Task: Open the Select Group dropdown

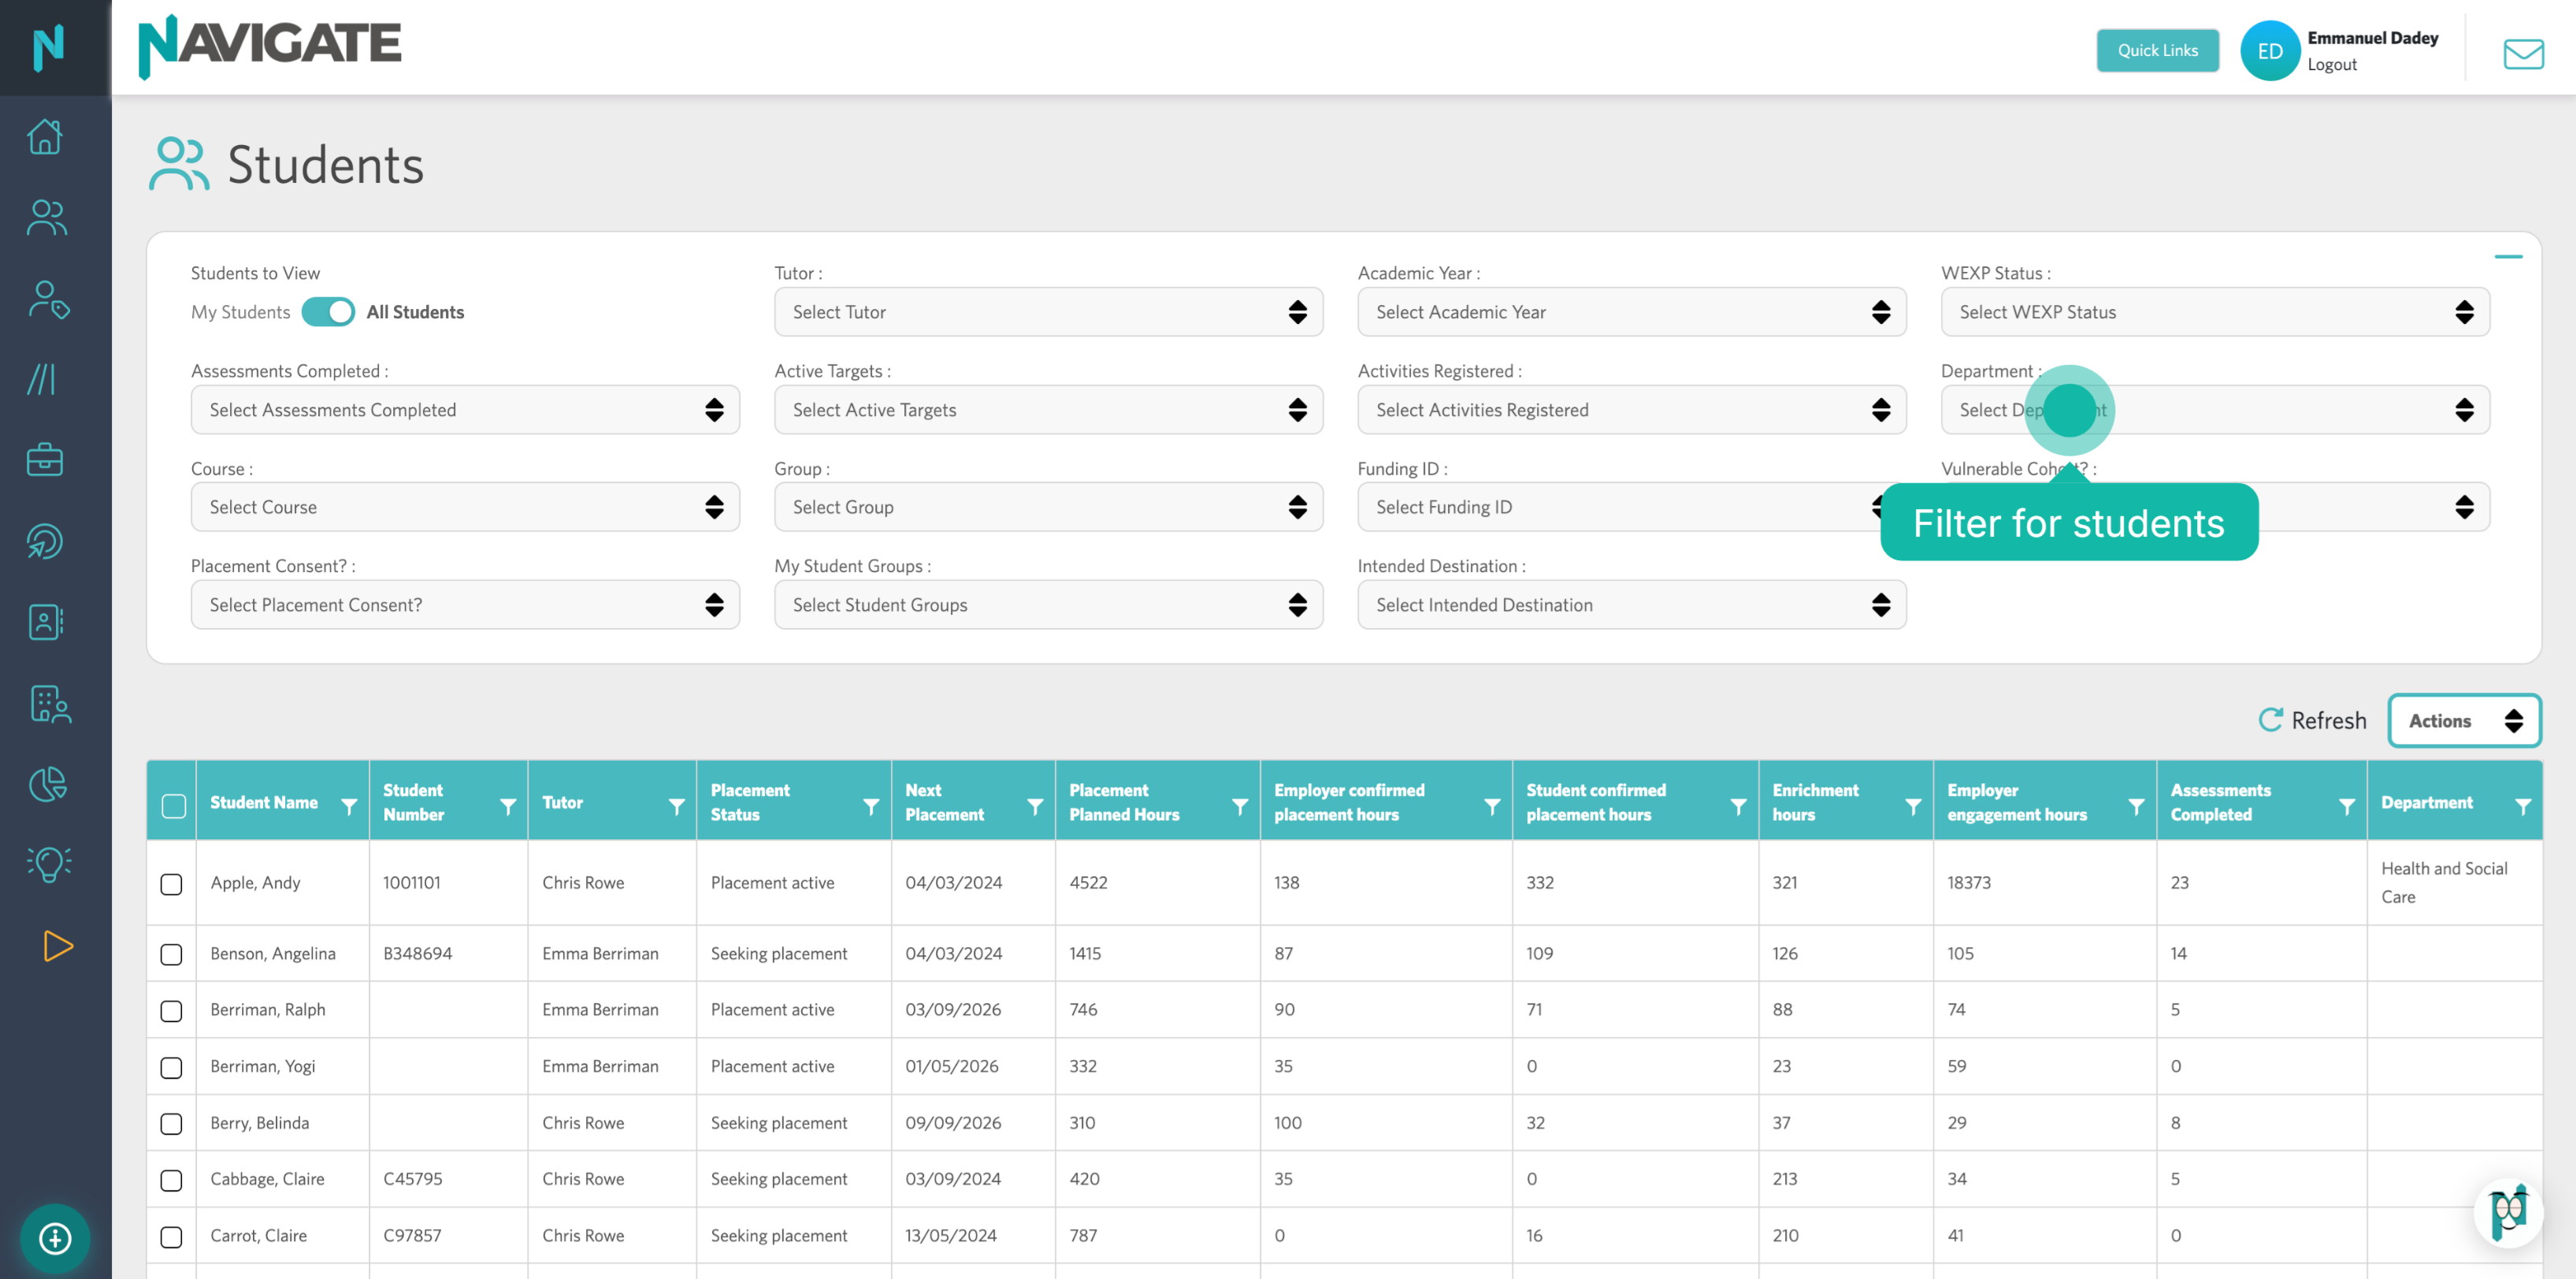Action: 1048,507
